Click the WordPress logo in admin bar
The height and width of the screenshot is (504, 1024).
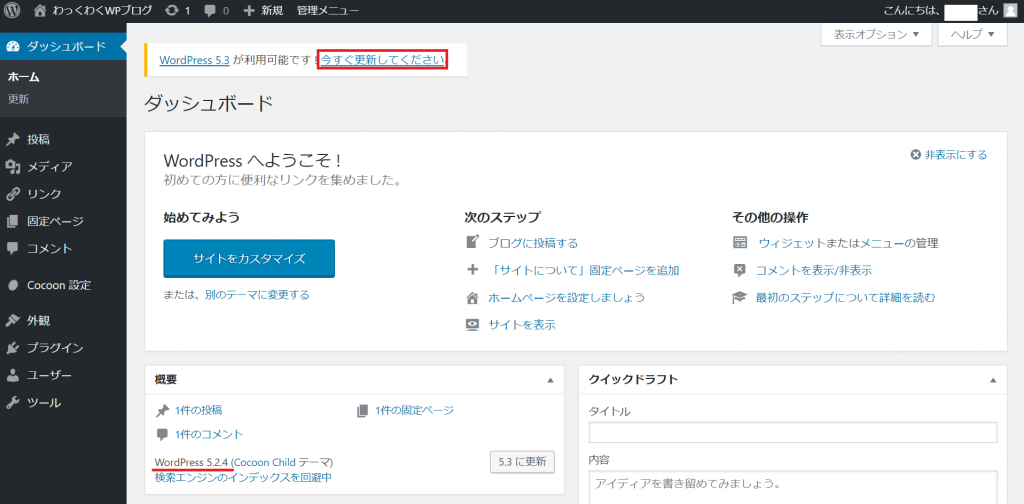12,10
